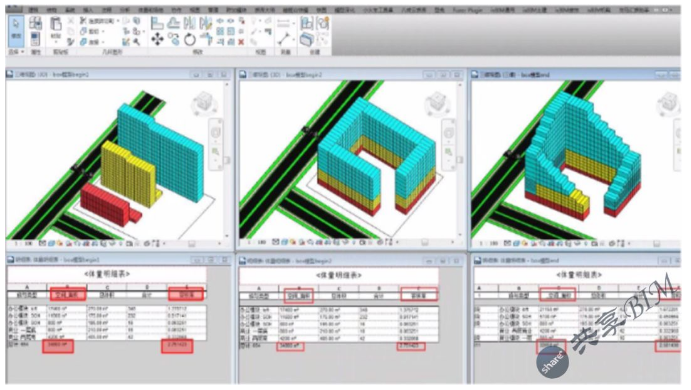Select <体量明细表> title in begin1 schedule
691x390 pixels.
(x=107, y=274)
